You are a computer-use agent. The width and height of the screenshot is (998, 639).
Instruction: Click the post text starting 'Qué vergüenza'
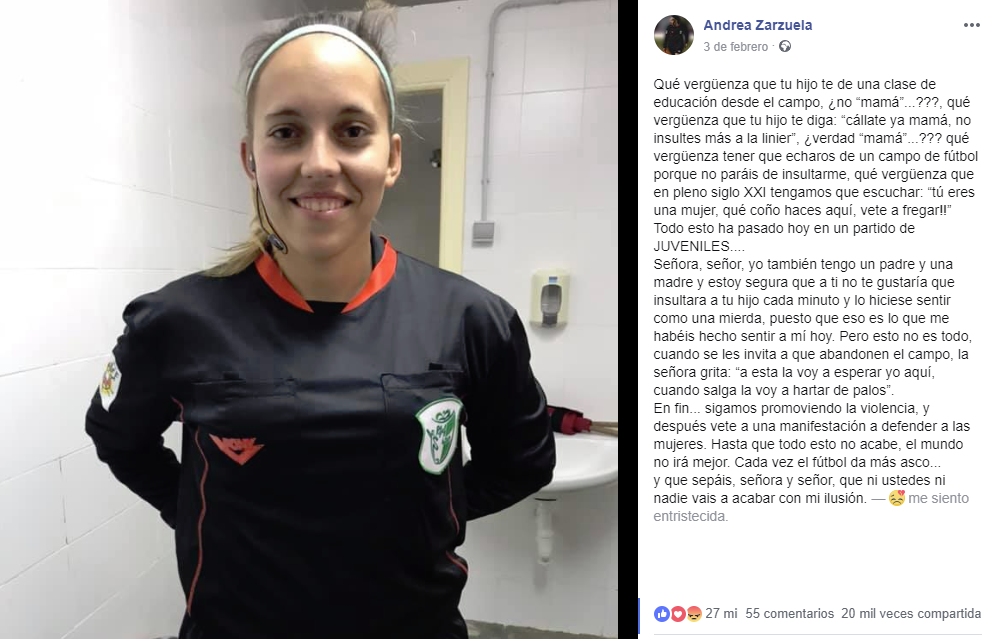click(816, 300)
